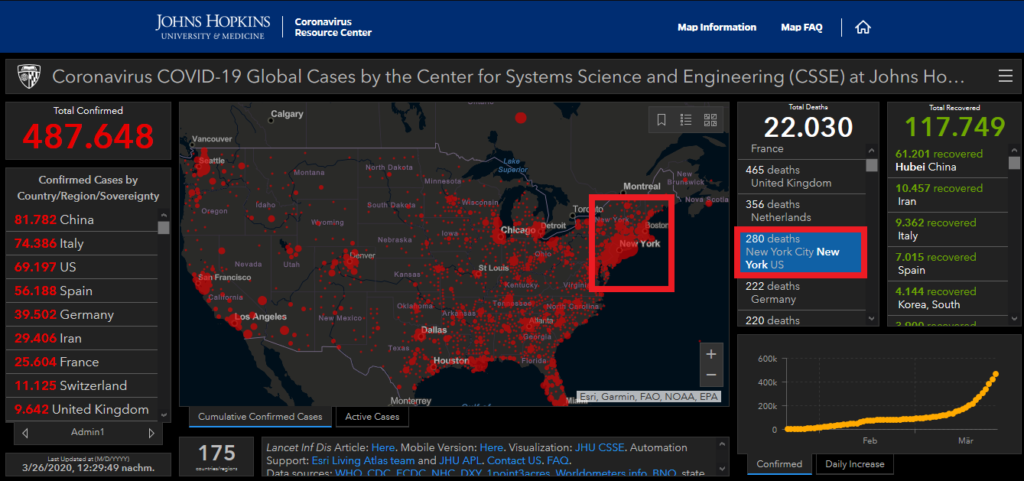Open the JHU CSSE link

point(598,448)
